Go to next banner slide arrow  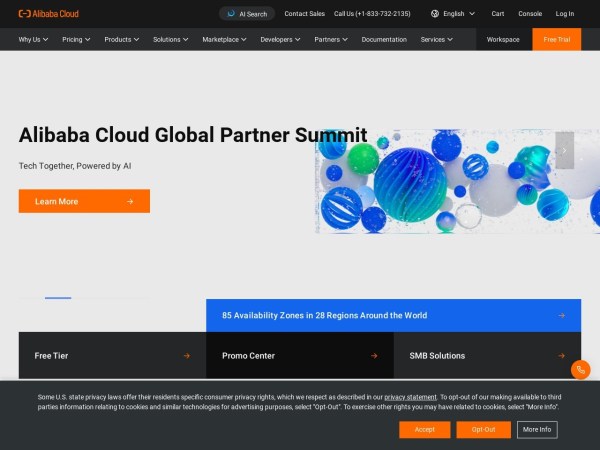click(564, 150)
